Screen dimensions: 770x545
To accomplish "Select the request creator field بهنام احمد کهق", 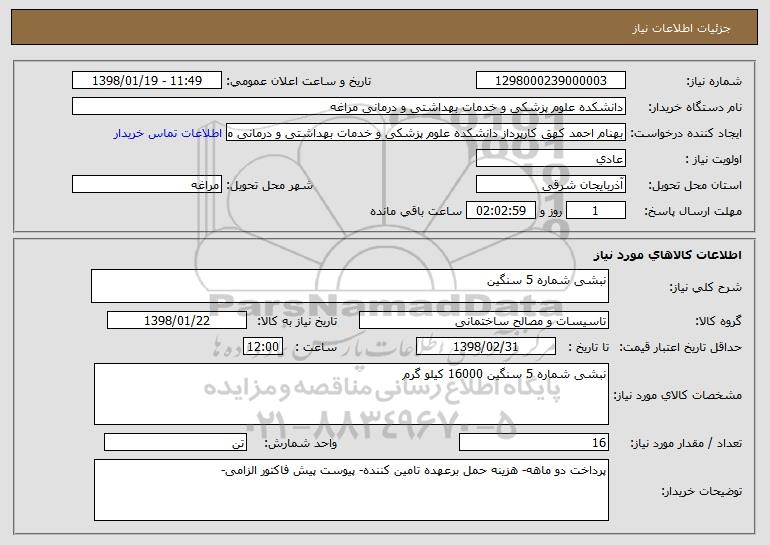I will (x=426, y=132).
